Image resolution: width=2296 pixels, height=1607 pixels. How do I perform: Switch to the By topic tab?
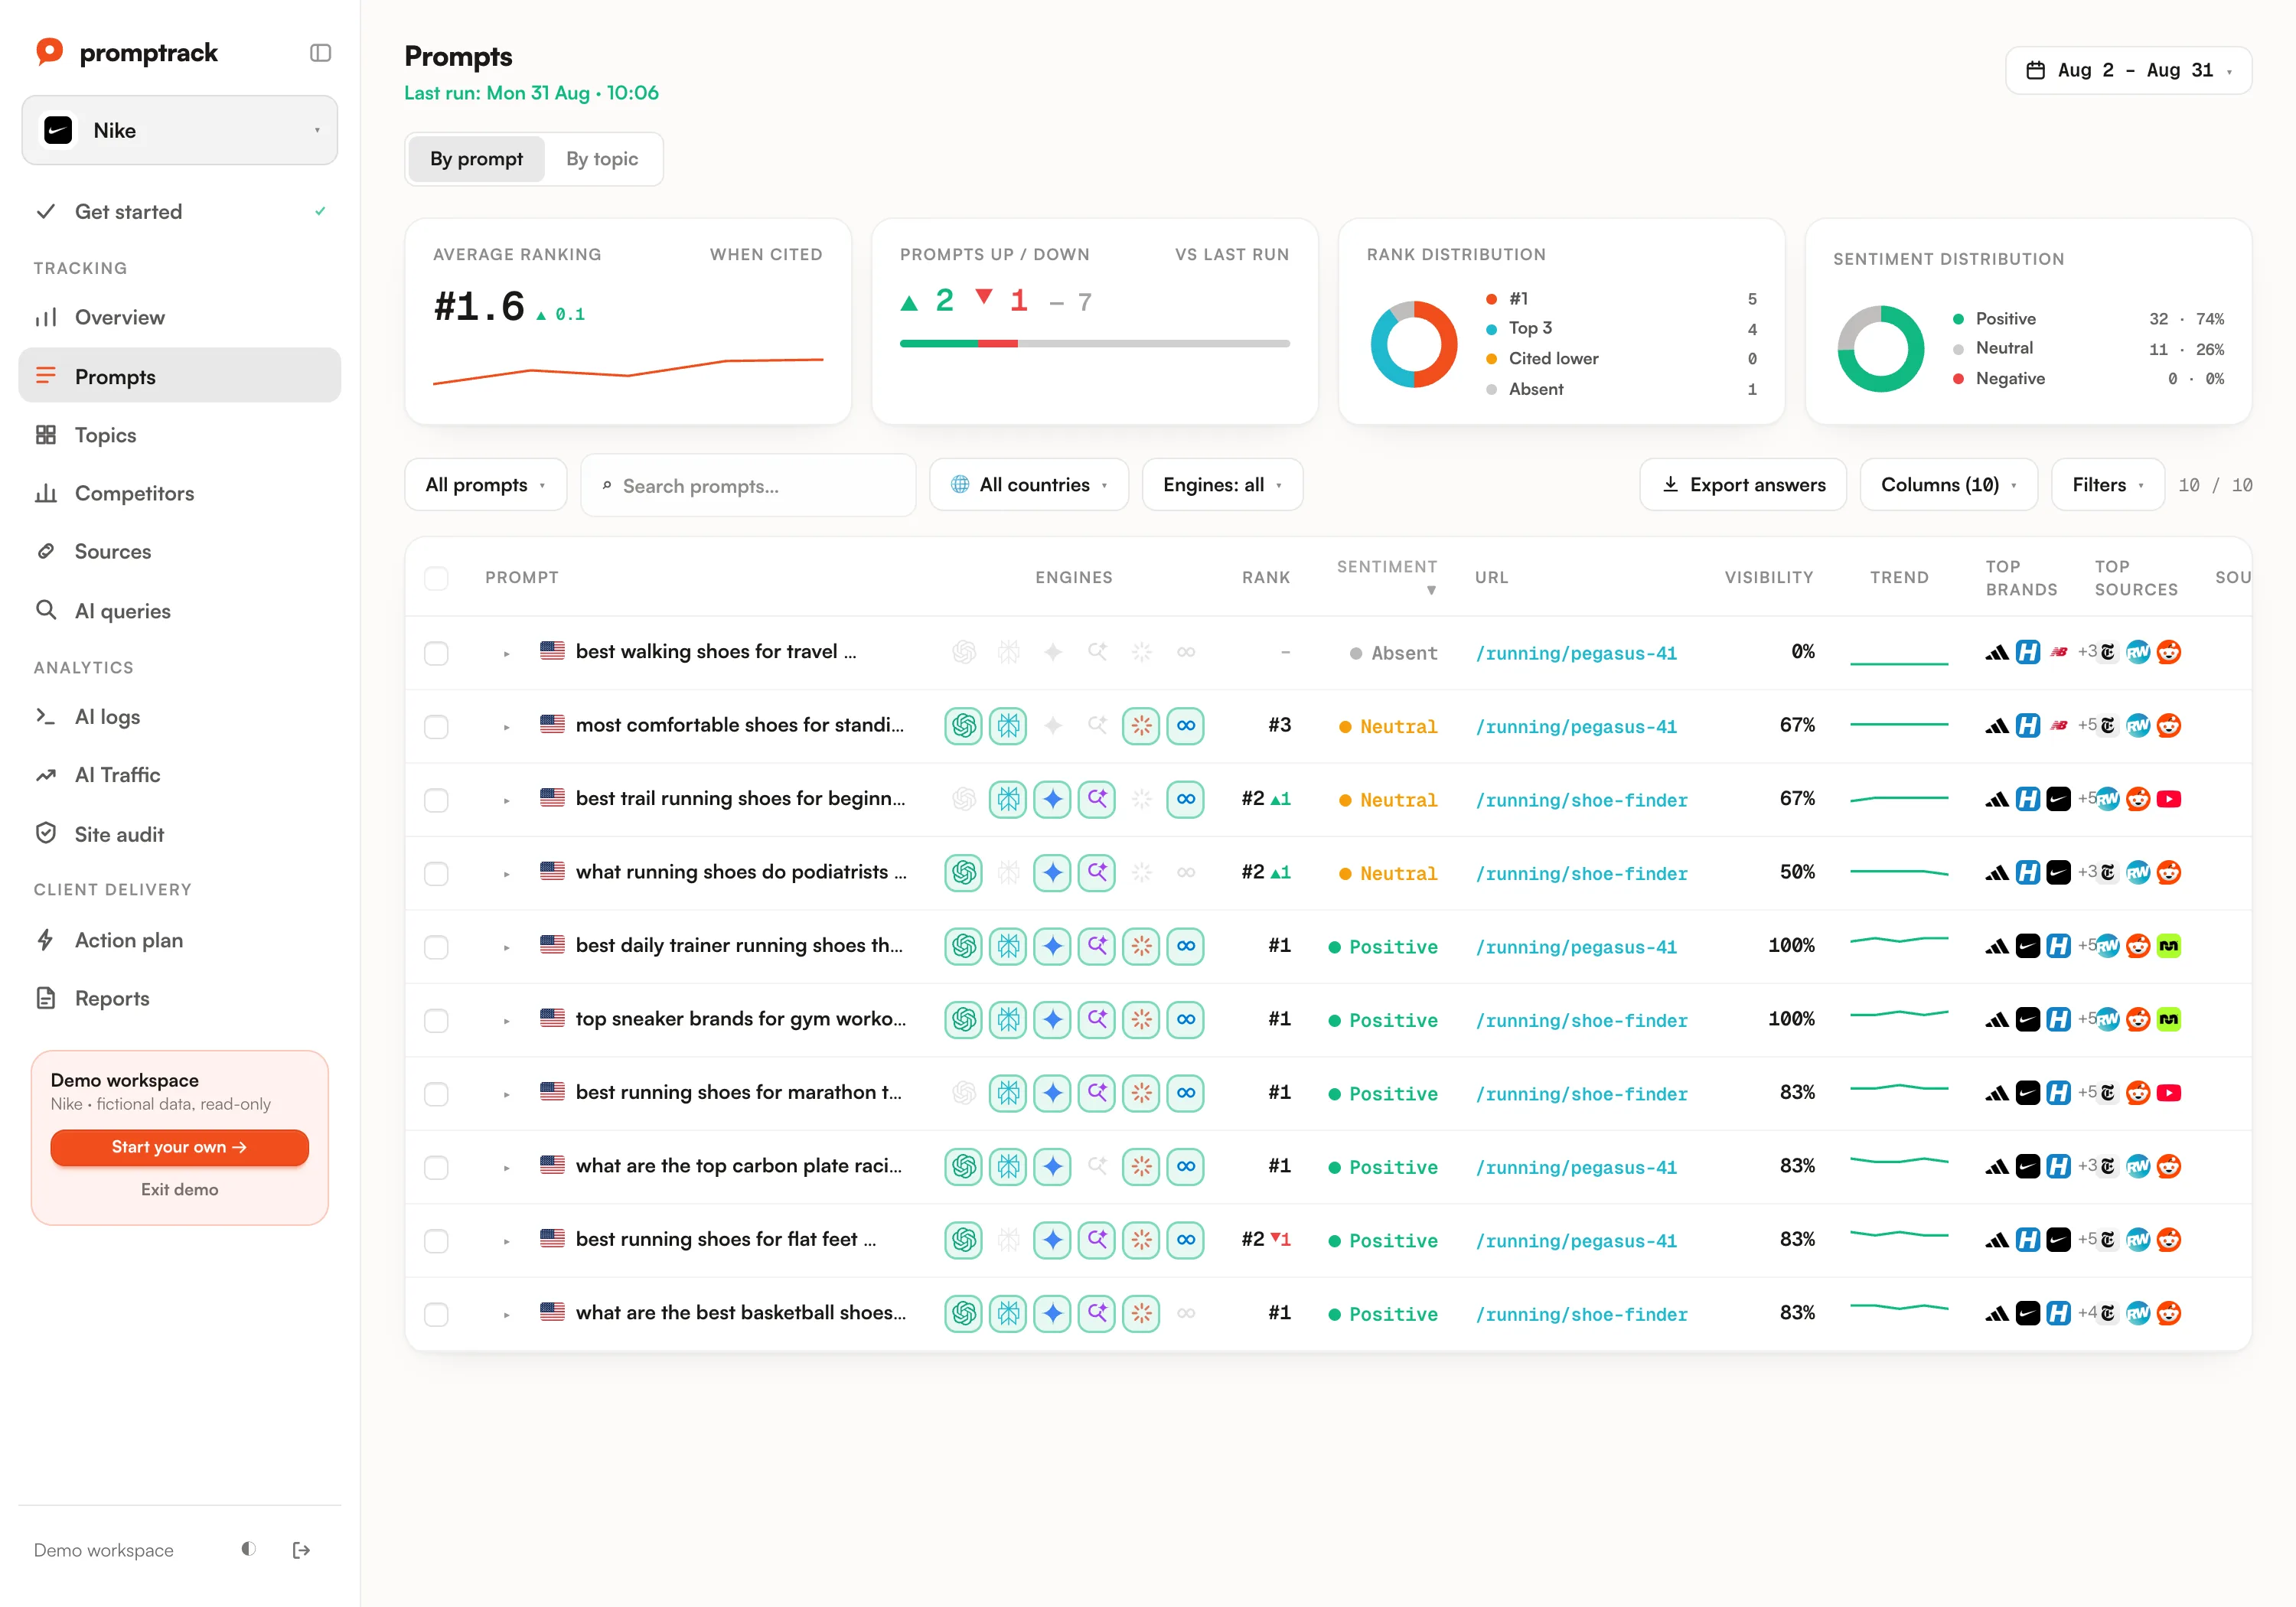tap(602, 159)
